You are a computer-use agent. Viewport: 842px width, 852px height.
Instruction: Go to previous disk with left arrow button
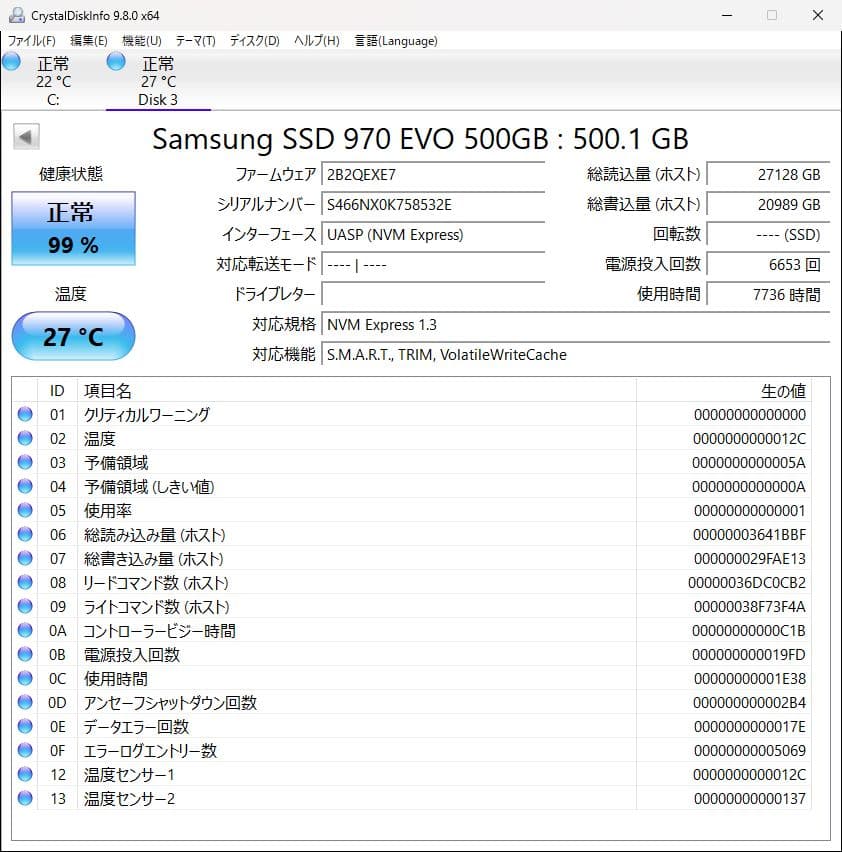(x=26, y=137)
